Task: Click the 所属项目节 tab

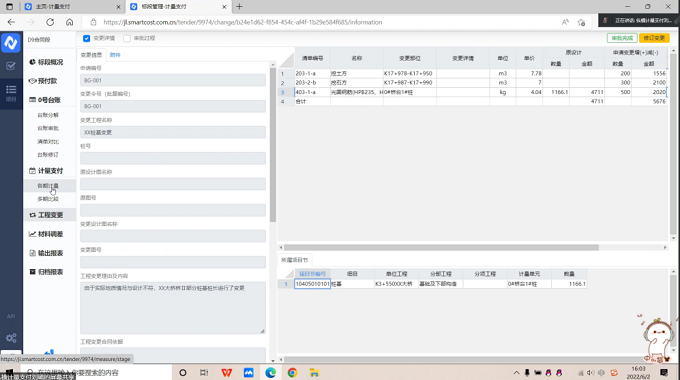Action: coord(294,260)
